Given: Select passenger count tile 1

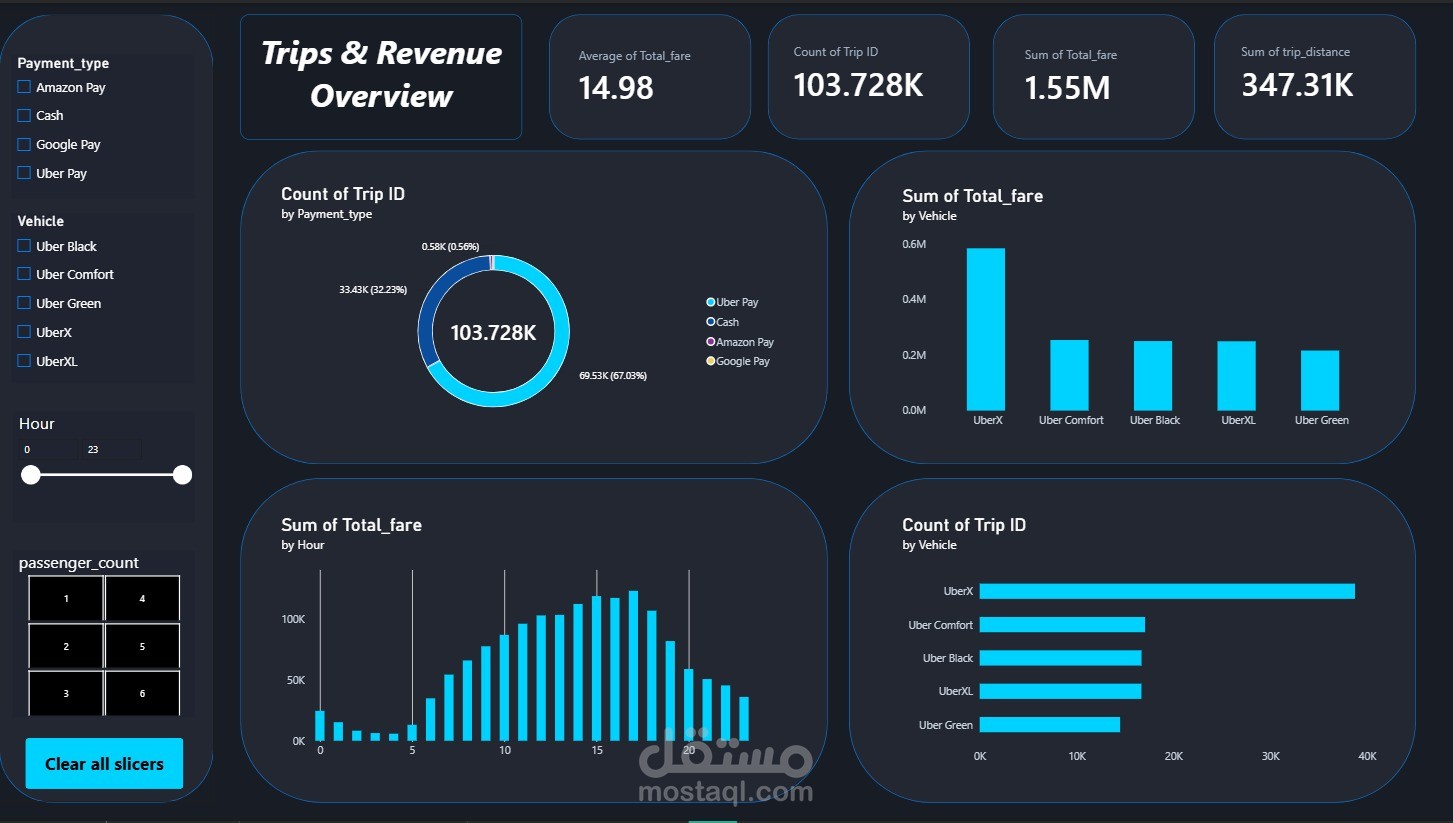Looking at the screenshot, I should click(x=66, y=598).
